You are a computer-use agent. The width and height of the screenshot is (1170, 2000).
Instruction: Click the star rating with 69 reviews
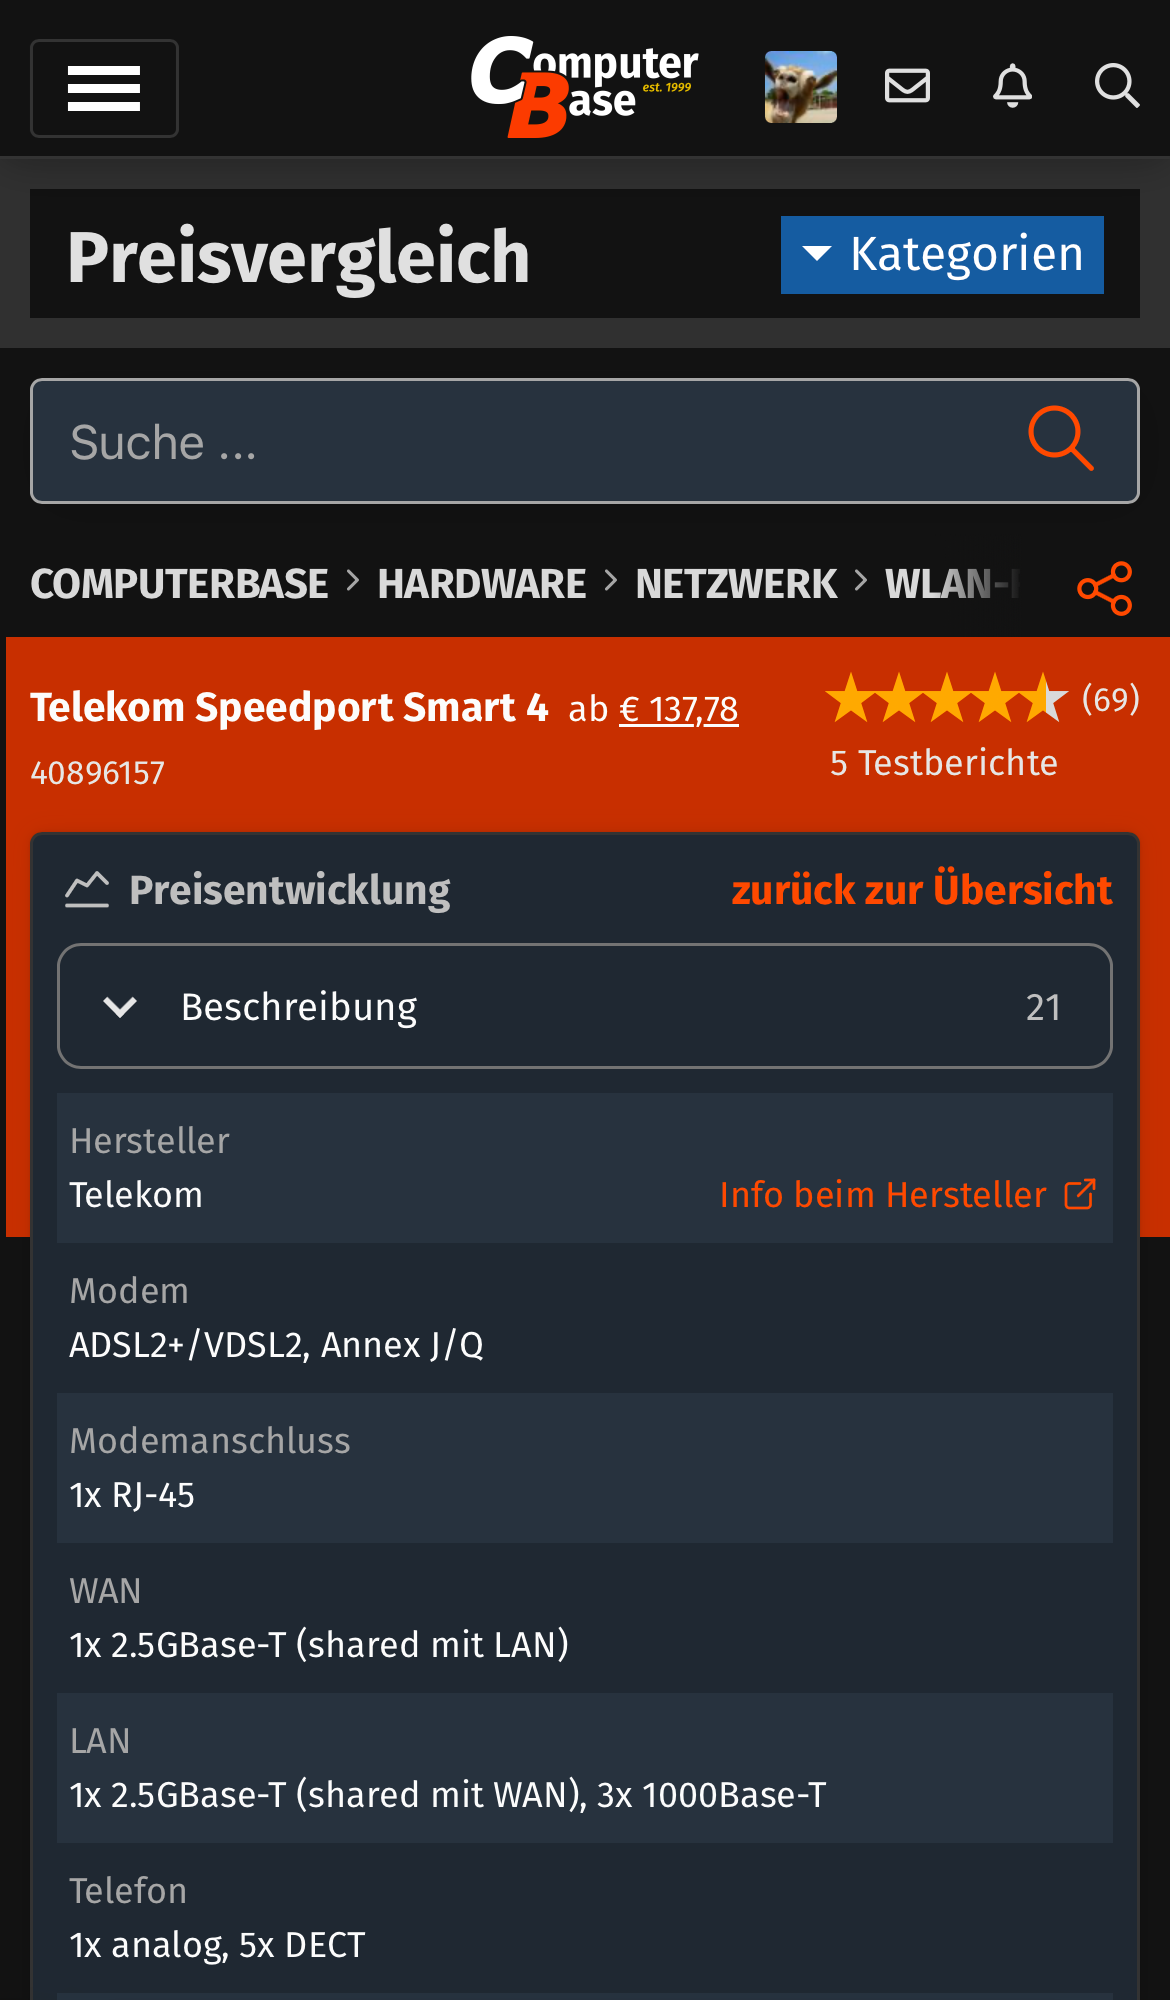click(x=945, y=698)
